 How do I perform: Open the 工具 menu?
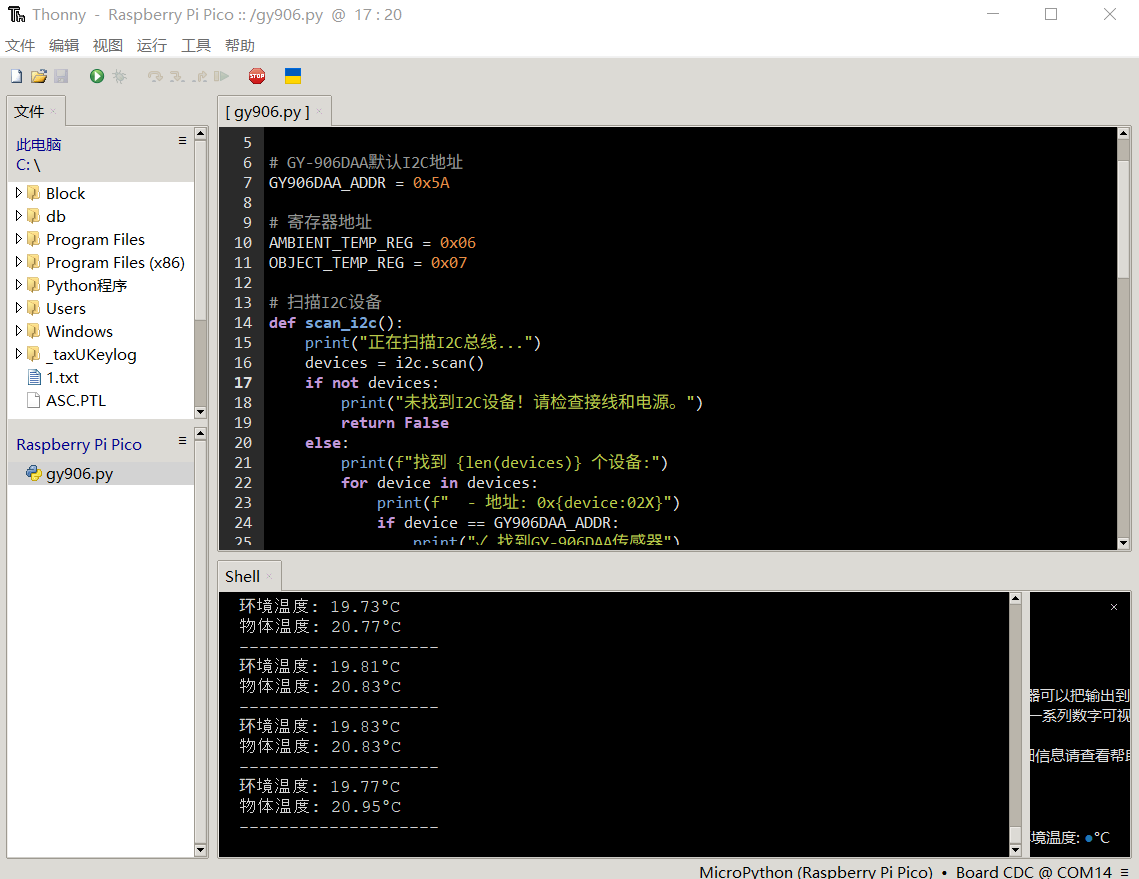pyautogui.click(x=196, y=45)
